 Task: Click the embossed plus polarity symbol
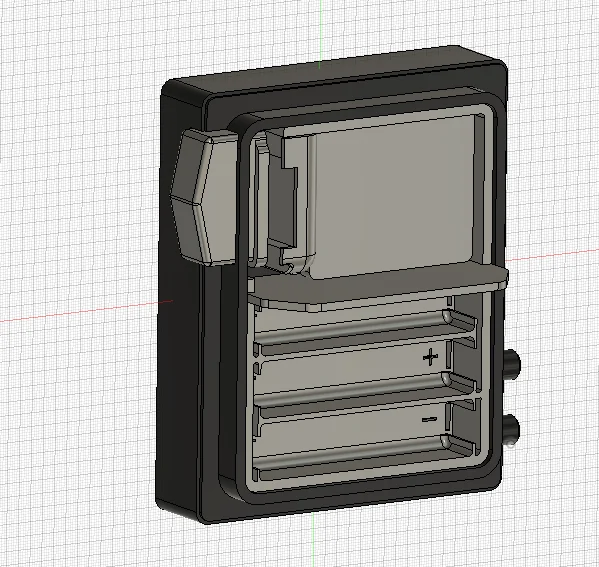(x=431, y=357)
